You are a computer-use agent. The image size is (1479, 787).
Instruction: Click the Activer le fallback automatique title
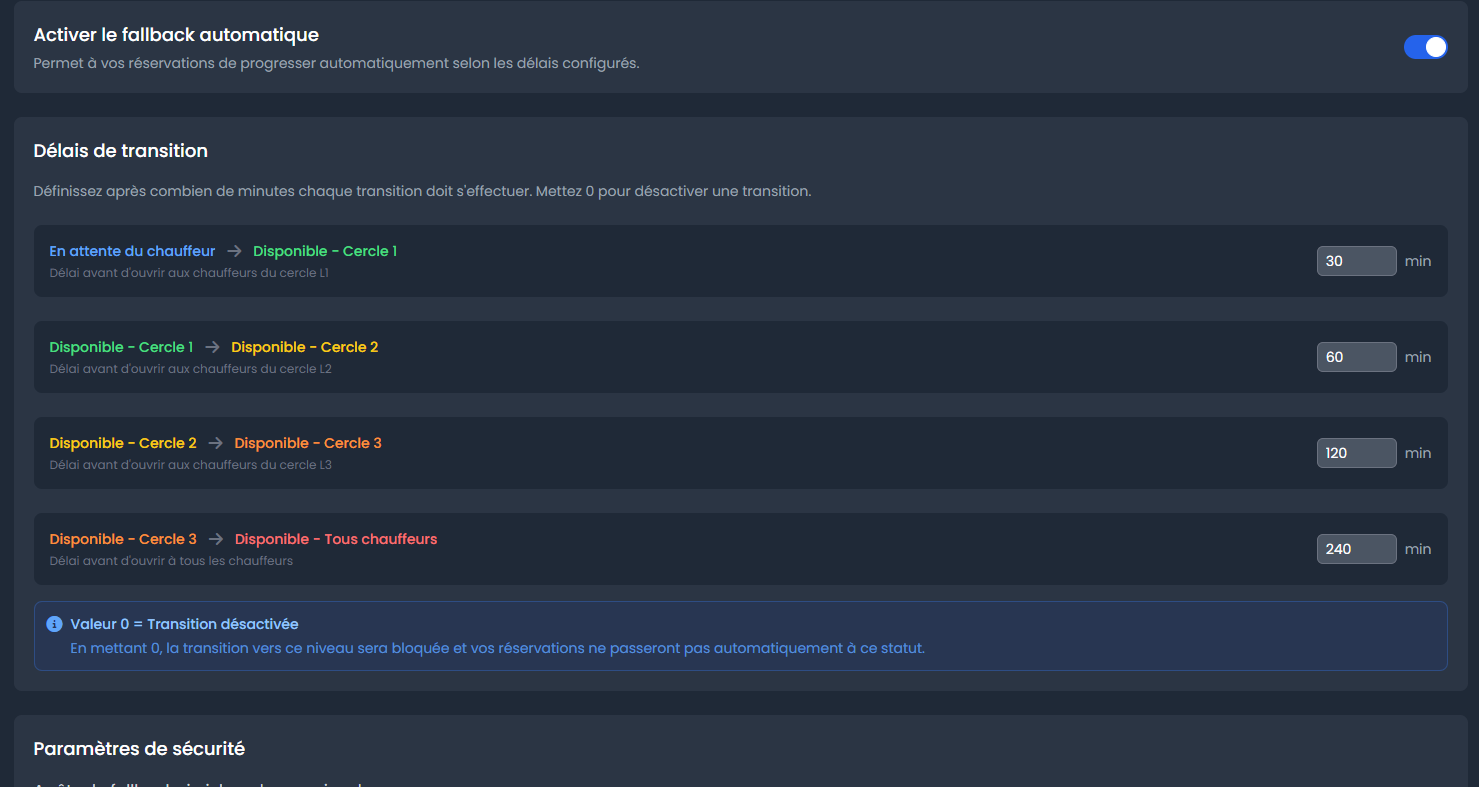(176, 35)
